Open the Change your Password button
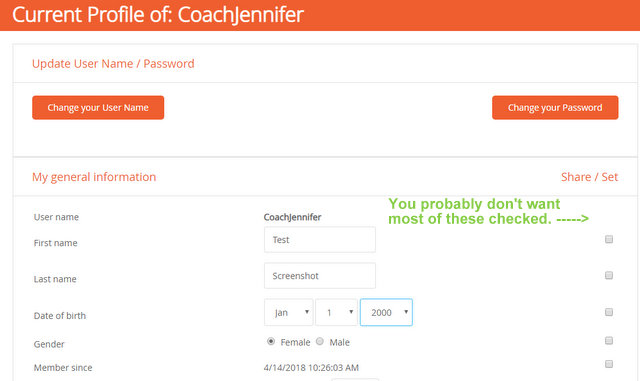Viewport: 640px width, 381px height. [555, 108]
